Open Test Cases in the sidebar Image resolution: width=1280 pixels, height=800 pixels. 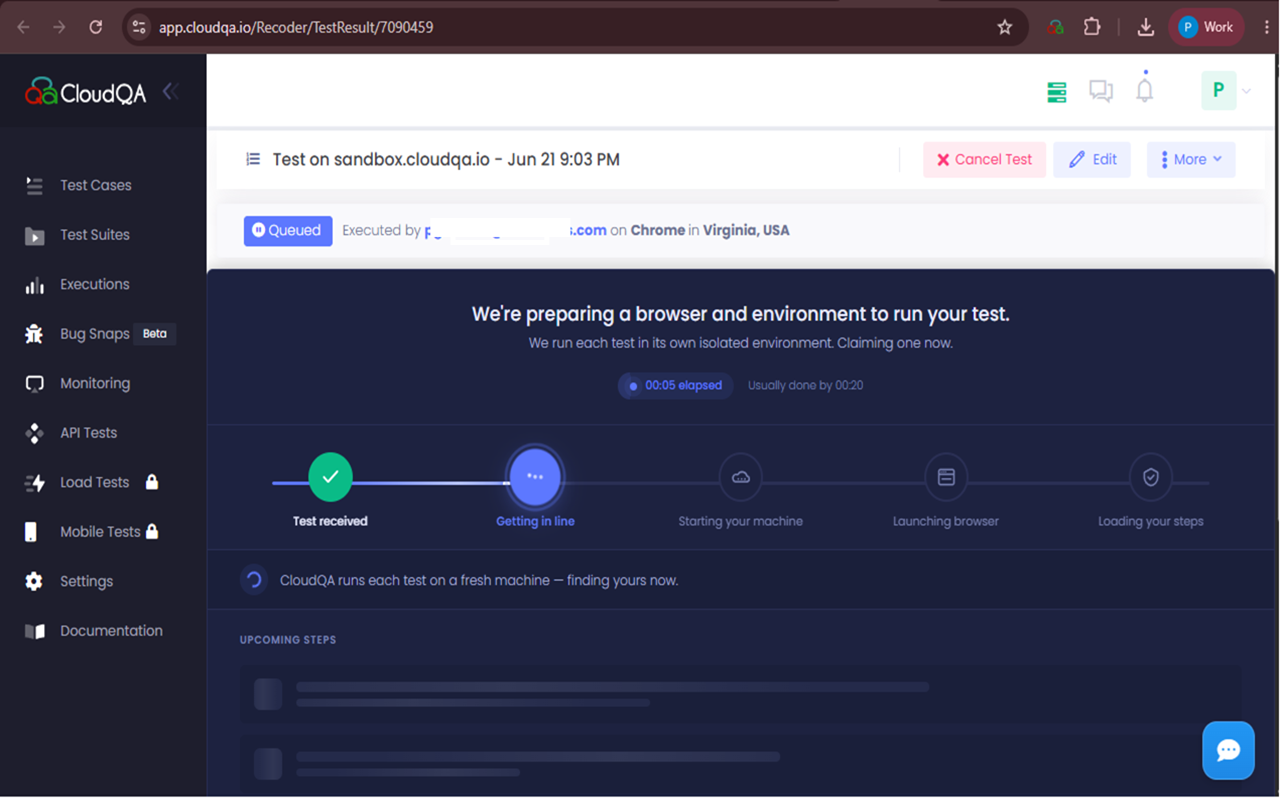tap(95, 185)
